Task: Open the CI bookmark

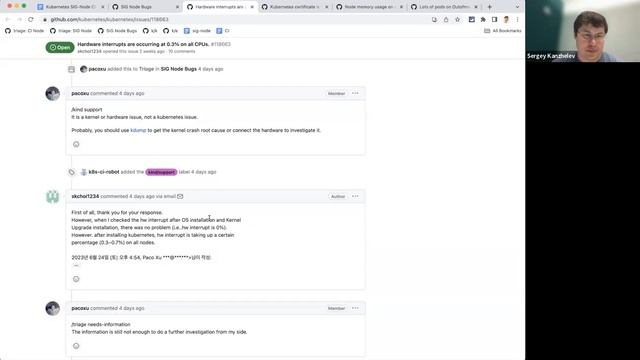Action: [x=223, y=31]
